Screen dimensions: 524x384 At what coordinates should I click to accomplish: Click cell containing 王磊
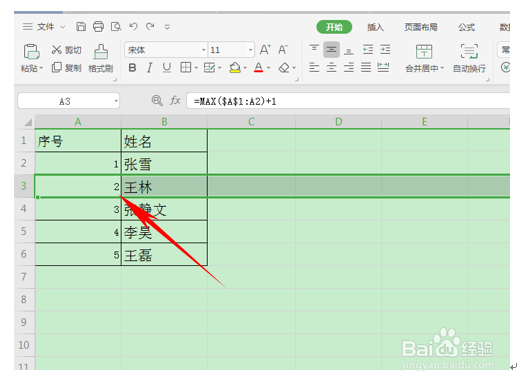click(x=164, y=254)
